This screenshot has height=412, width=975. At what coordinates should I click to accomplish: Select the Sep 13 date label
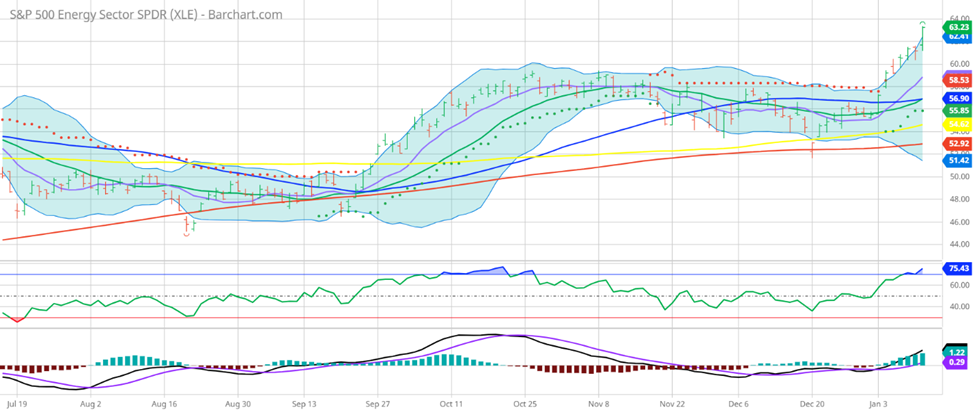pyautogui.click(x=305, y=403)
